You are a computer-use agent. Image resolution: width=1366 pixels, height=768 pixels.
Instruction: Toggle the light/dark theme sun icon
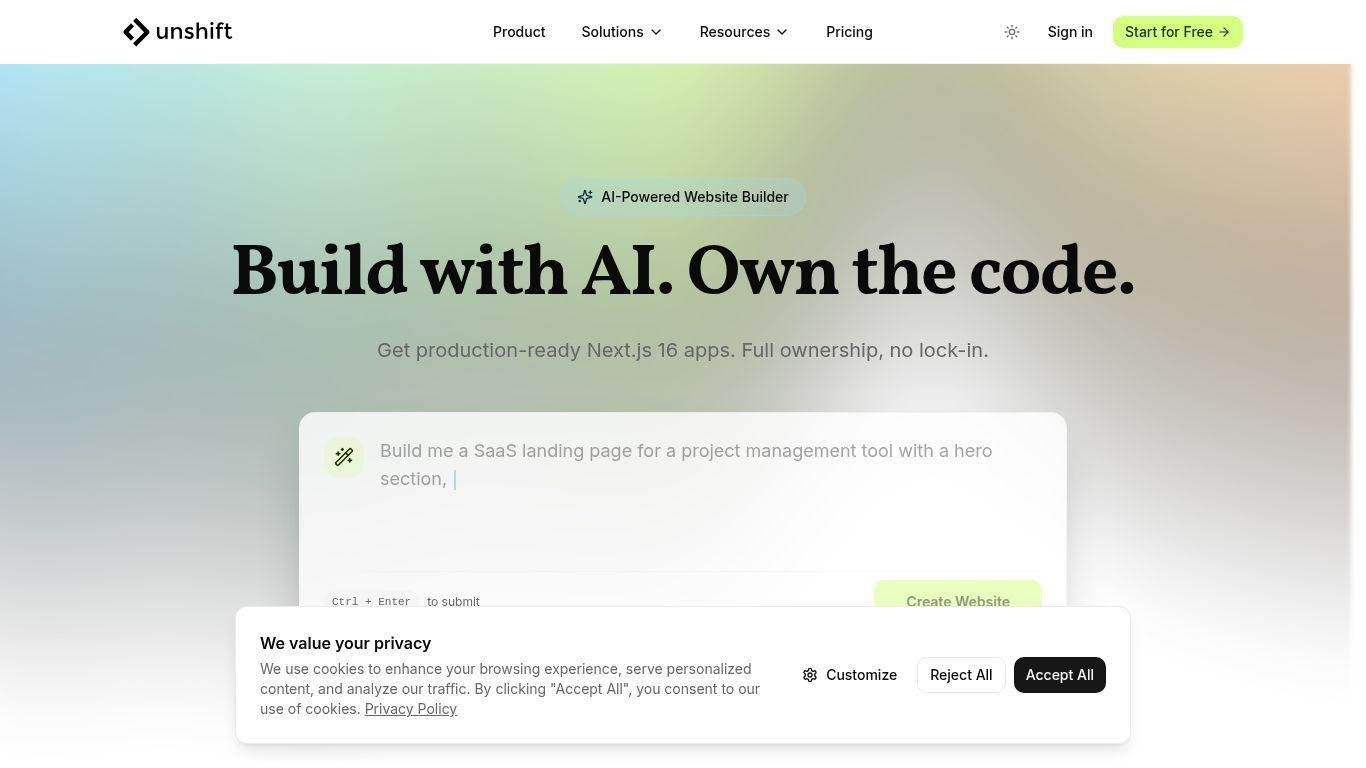(x=1012, y=32)
